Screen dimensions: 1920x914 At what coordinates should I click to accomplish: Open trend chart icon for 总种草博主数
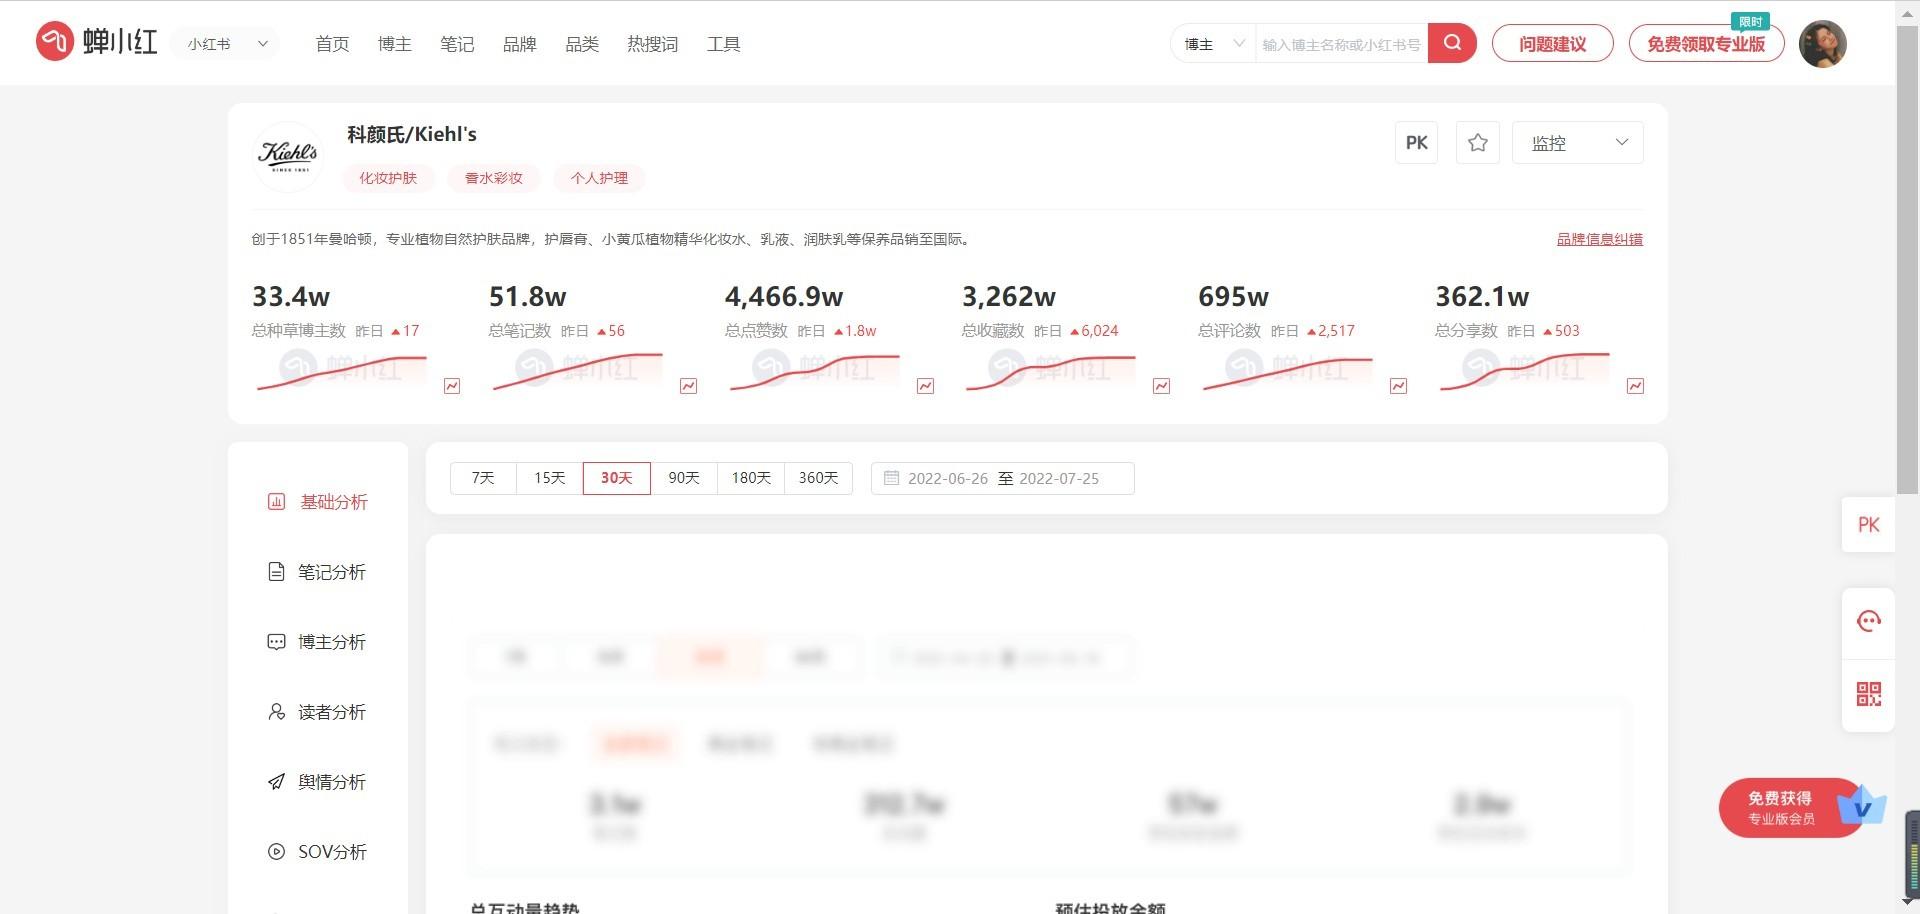coord(452,386)
